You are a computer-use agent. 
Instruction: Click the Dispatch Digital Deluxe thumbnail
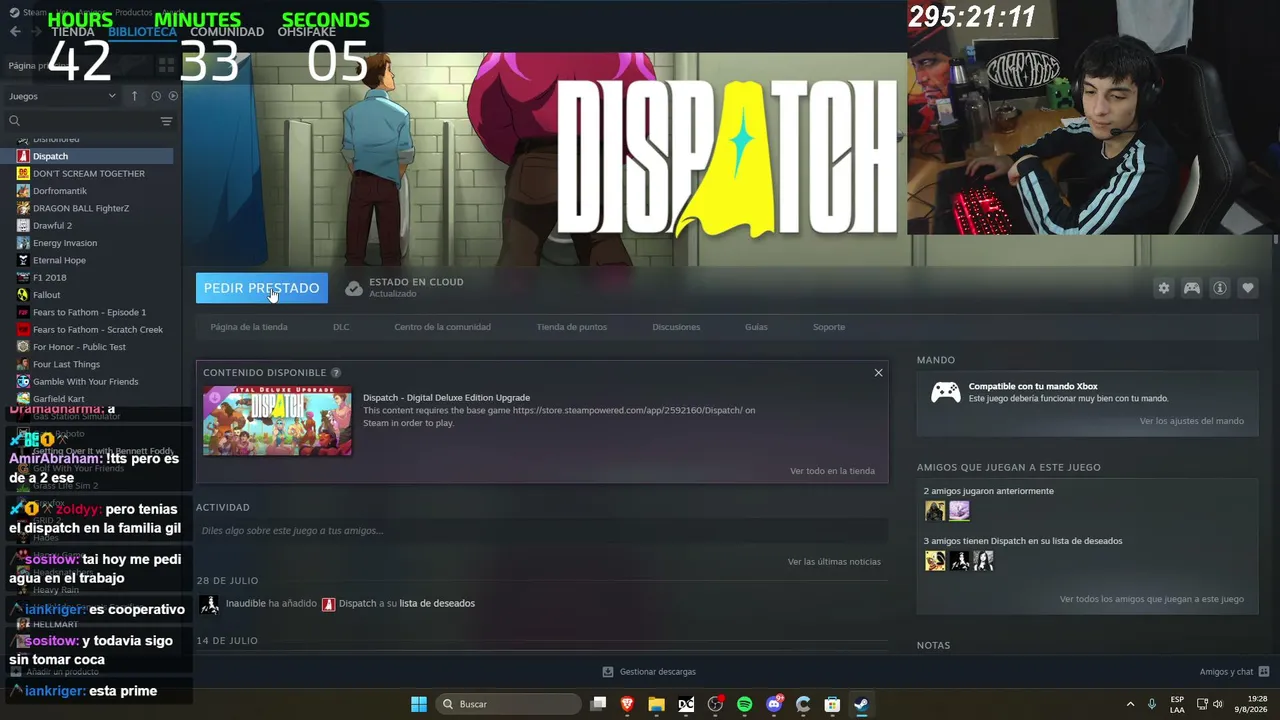[277, 421]
